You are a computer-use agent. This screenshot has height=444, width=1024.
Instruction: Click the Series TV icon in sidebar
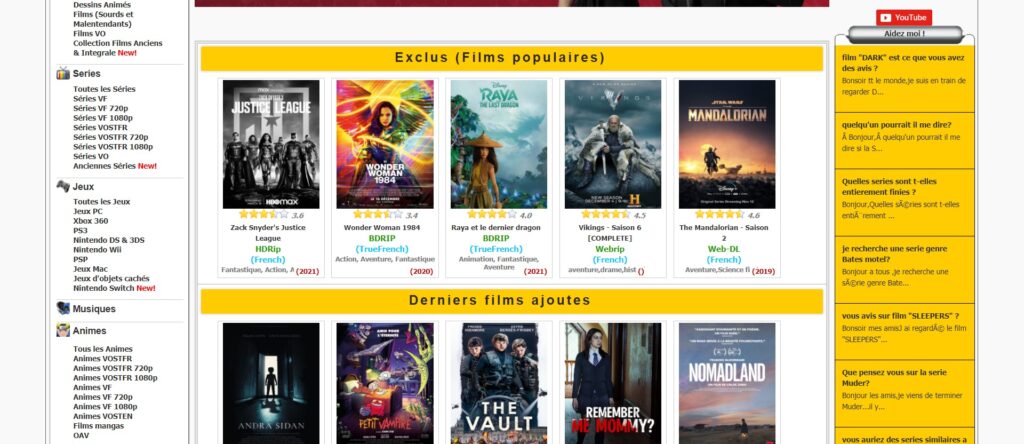[x=63, y=73]
